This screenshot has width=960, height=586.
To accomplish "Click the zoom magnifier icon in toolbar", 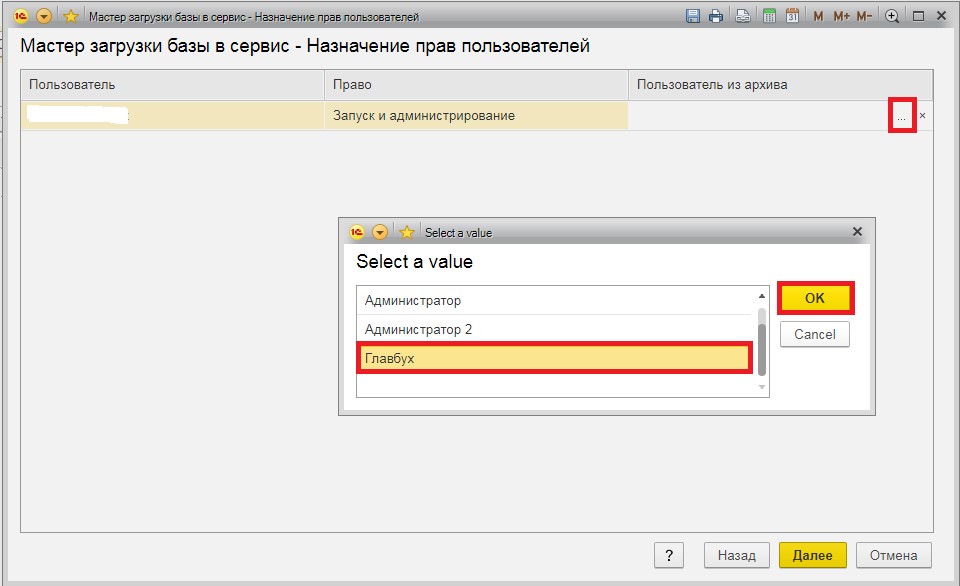I will 892,17.
